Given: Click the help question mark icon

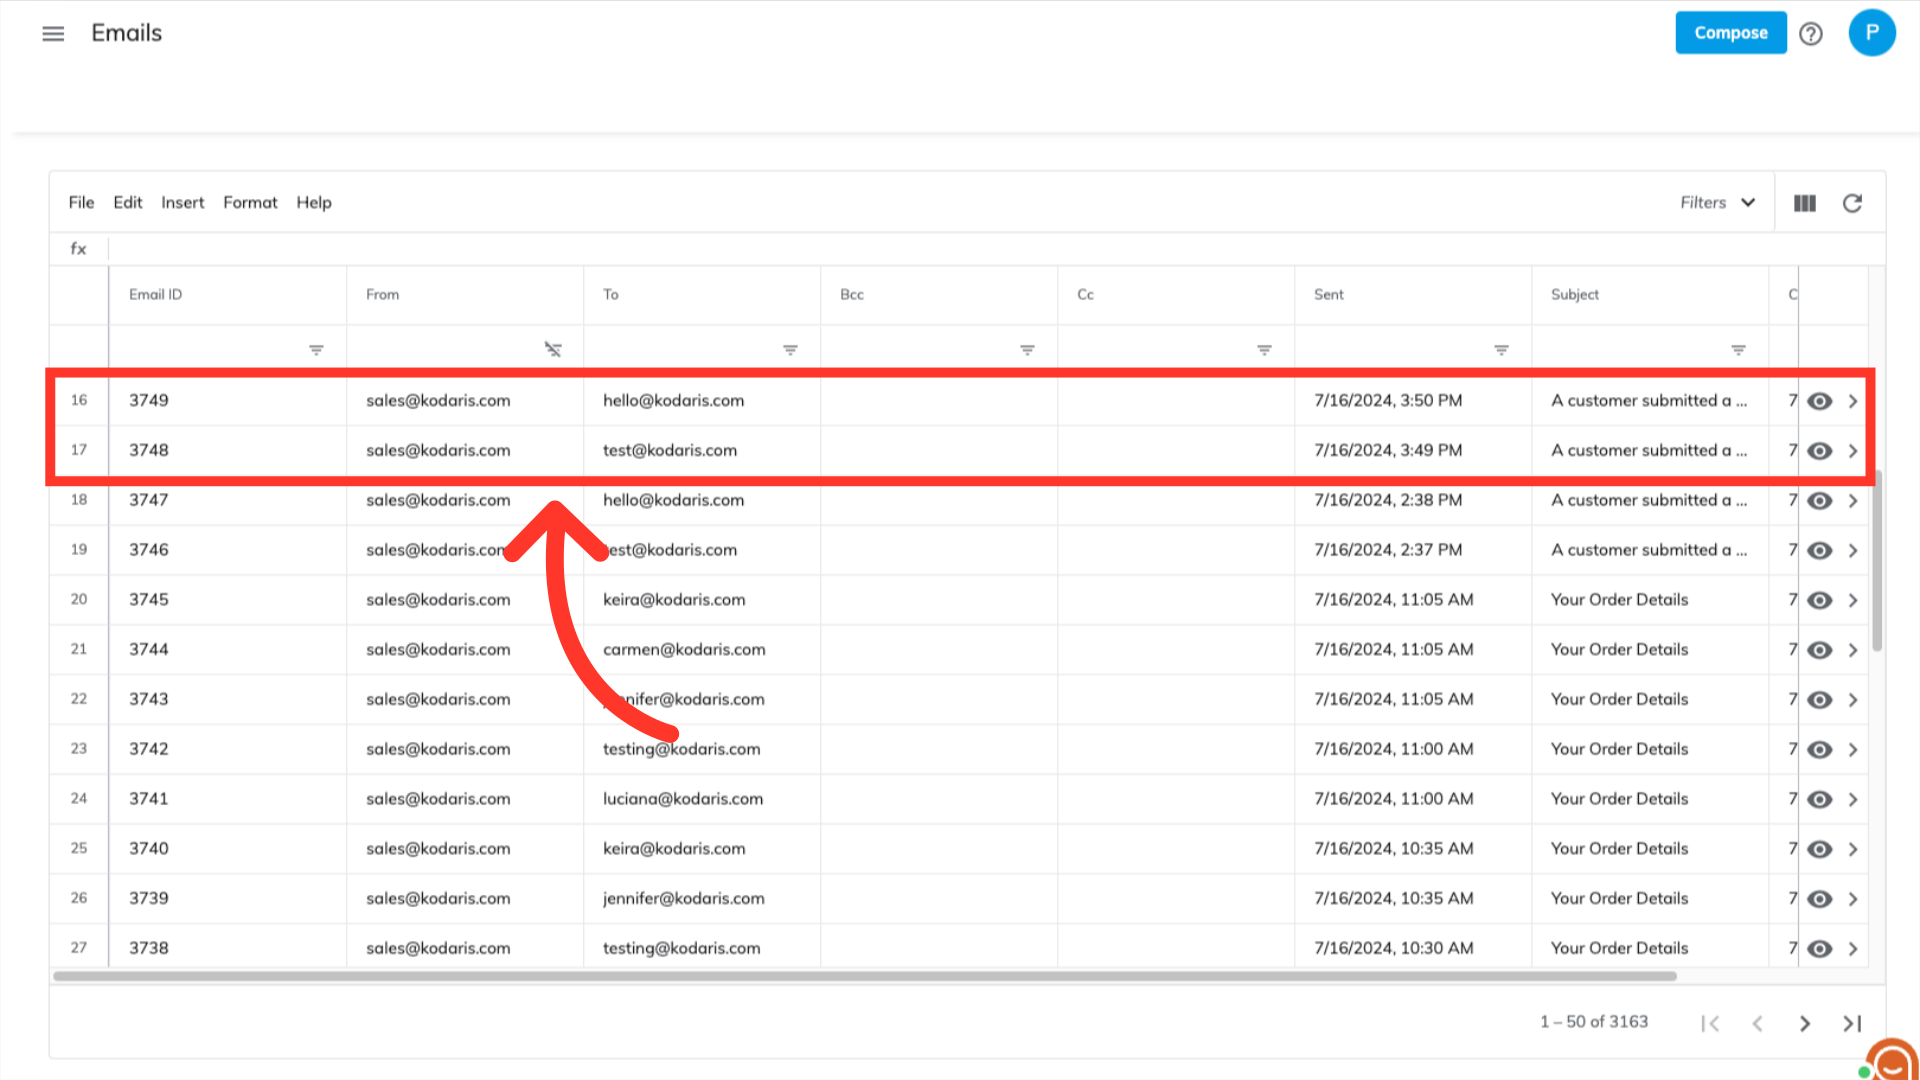Looking at the screenshot, I should (x=1810, y=34).
